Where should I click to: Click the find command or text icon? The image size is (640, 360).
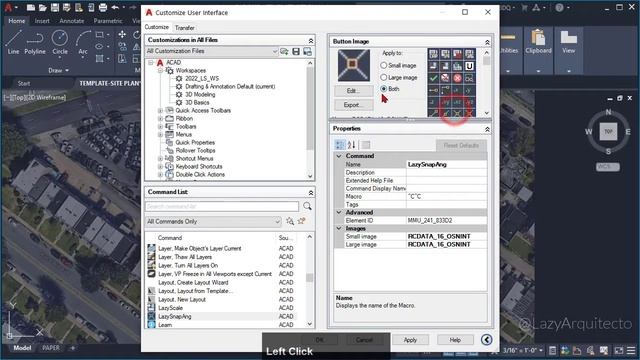click(x=290, y=221)
